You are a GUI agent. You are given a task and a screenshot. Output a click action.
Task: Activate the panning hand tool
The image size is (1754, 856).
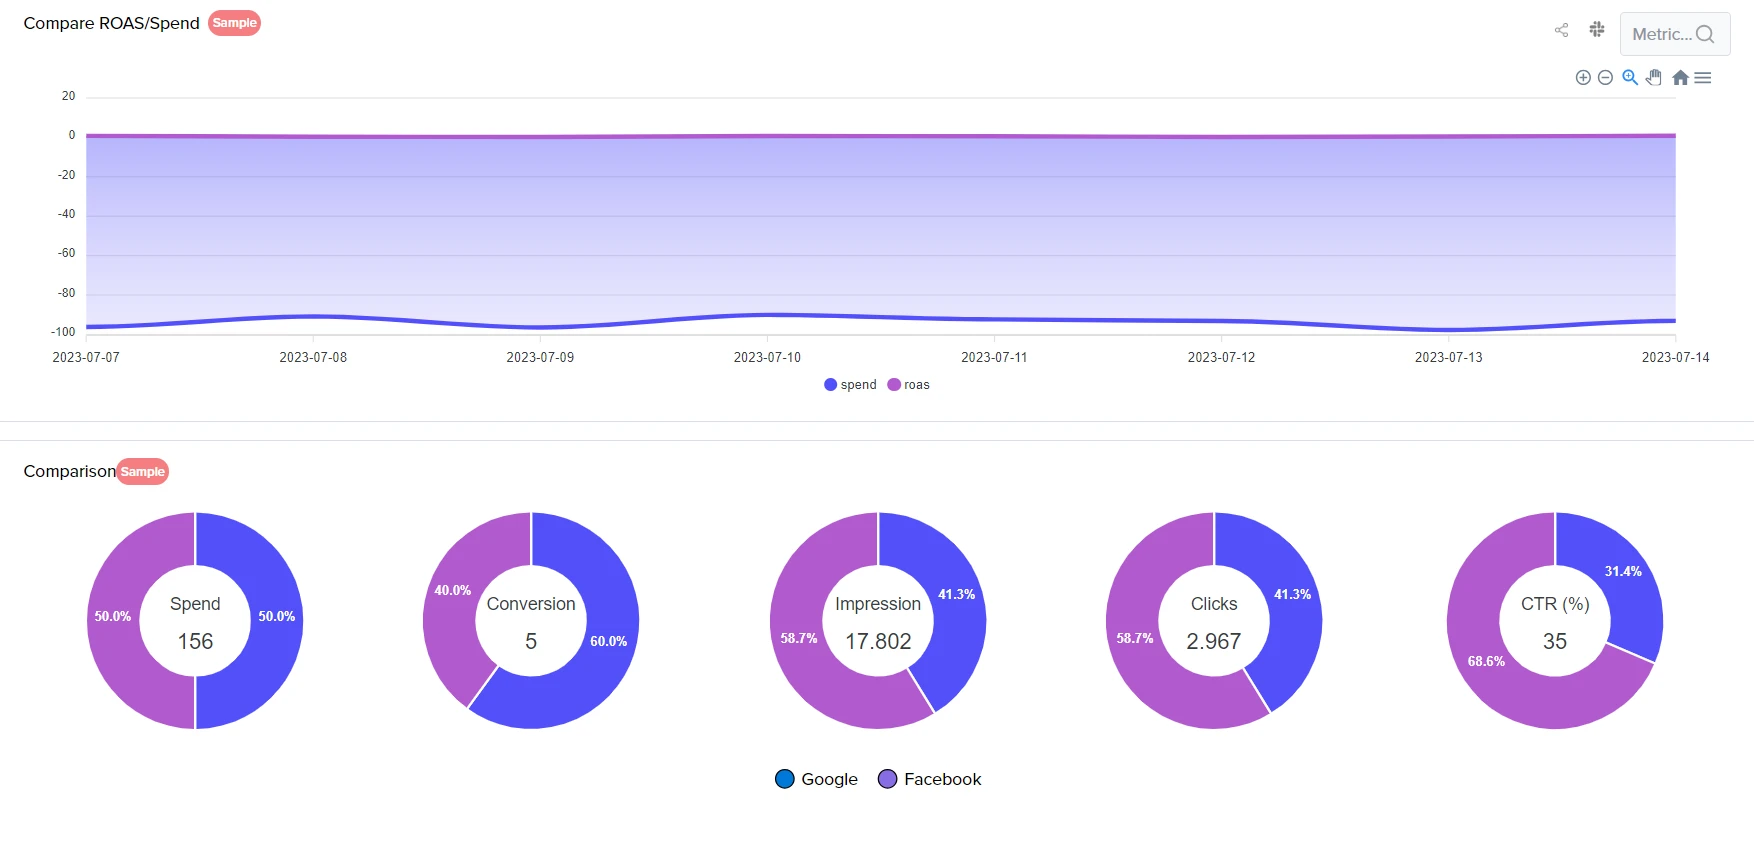point(1654,78)
